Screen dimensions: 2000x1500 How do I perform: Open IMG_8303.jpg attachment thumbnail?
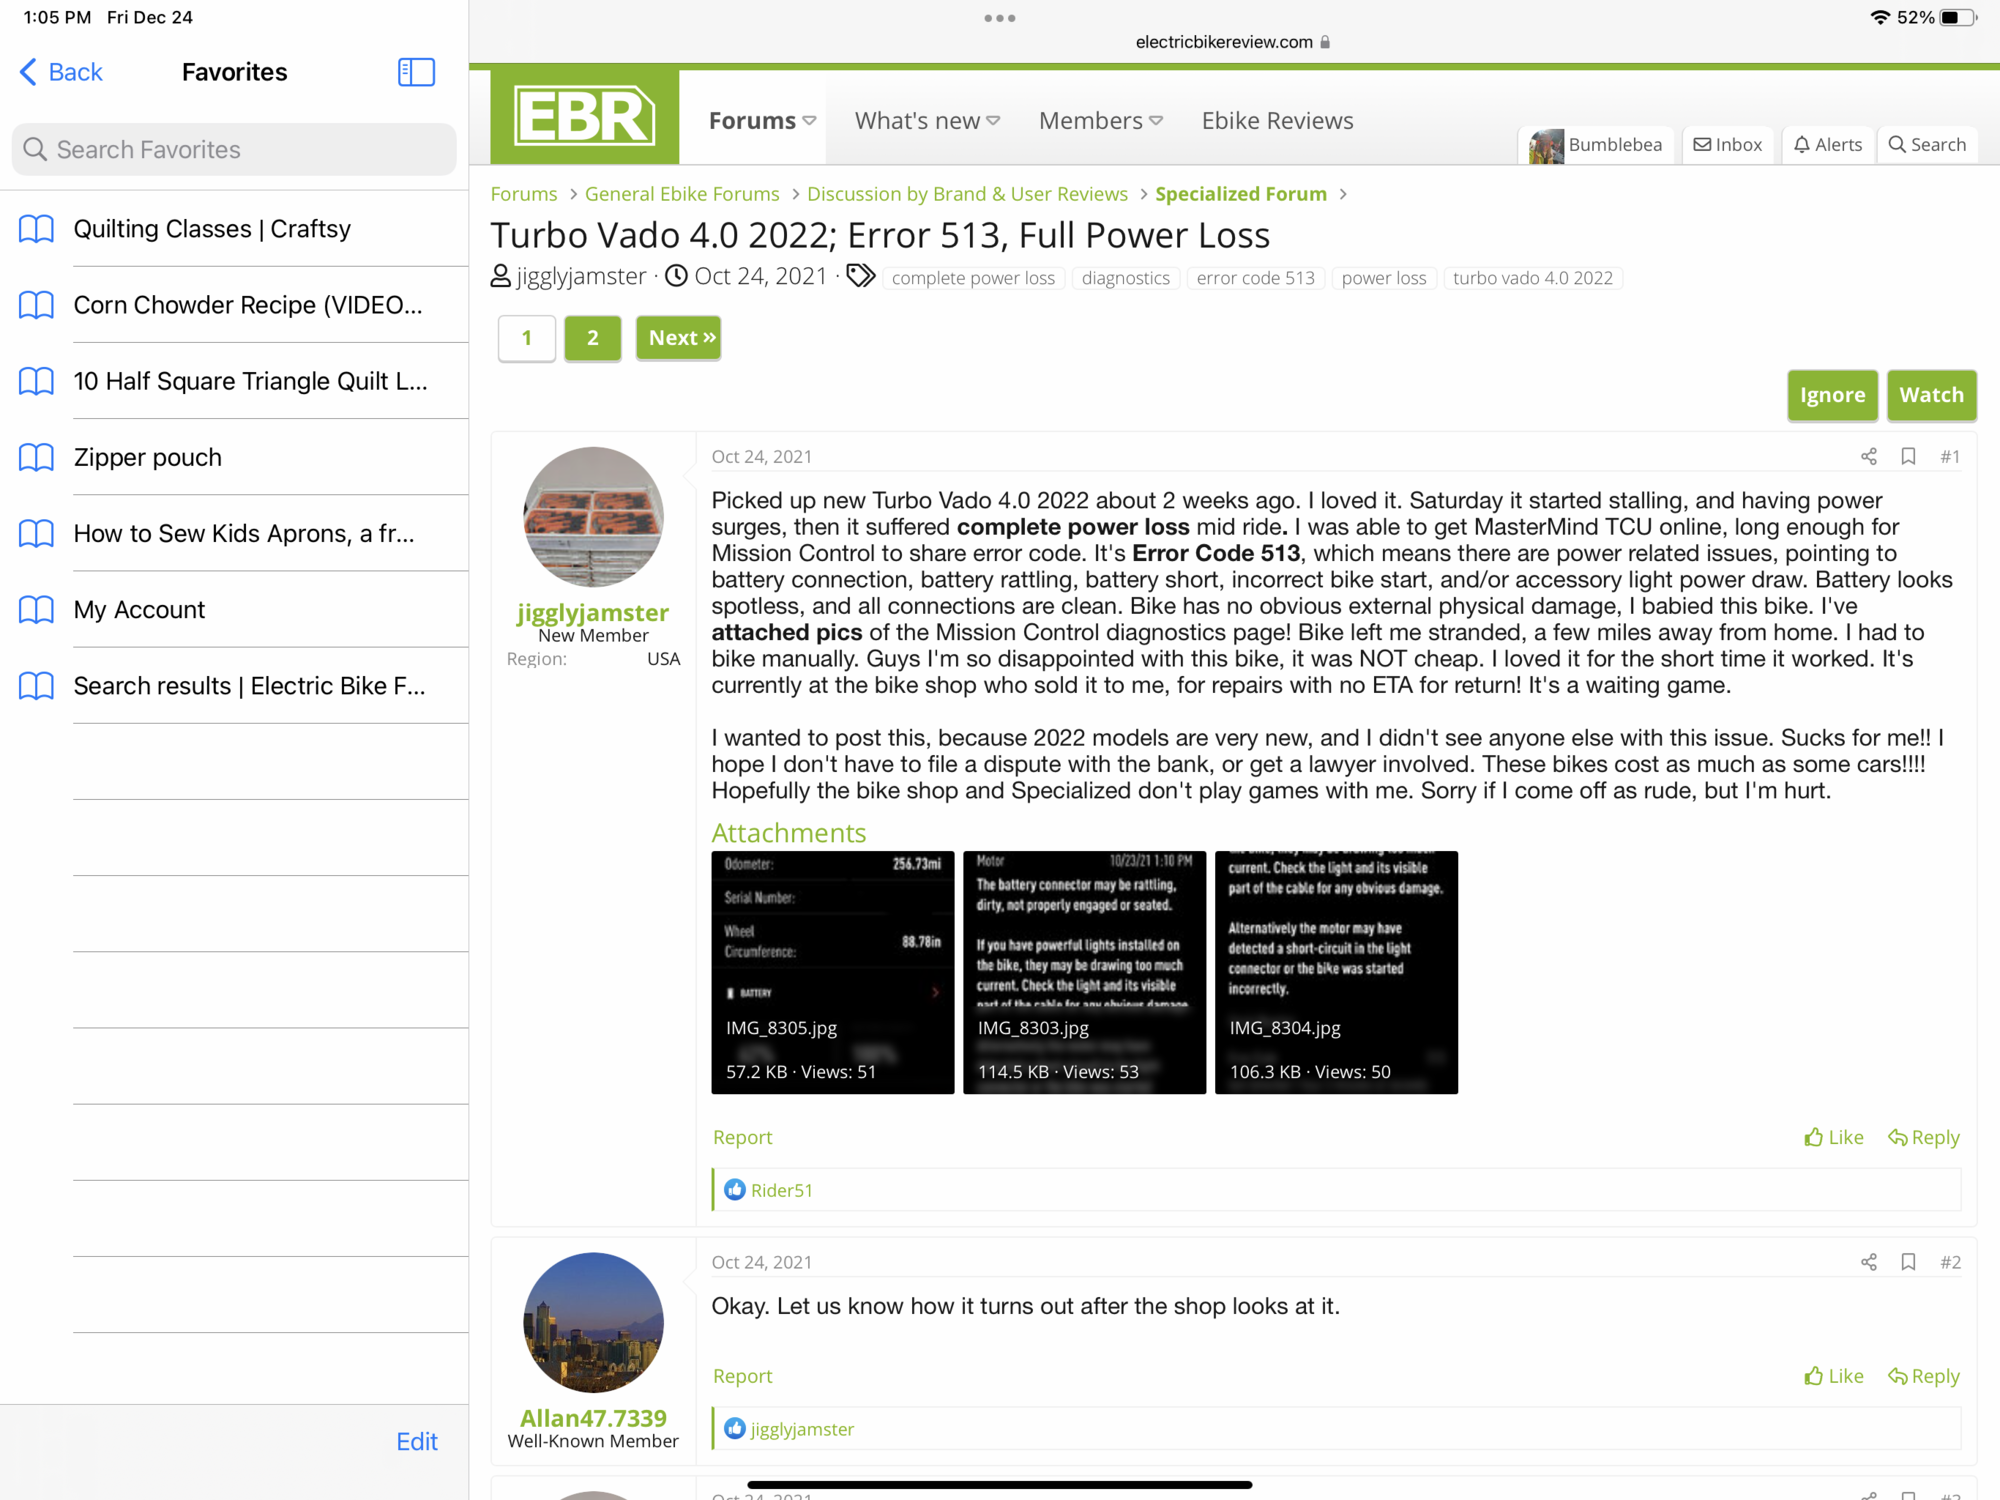(1084, 971)
